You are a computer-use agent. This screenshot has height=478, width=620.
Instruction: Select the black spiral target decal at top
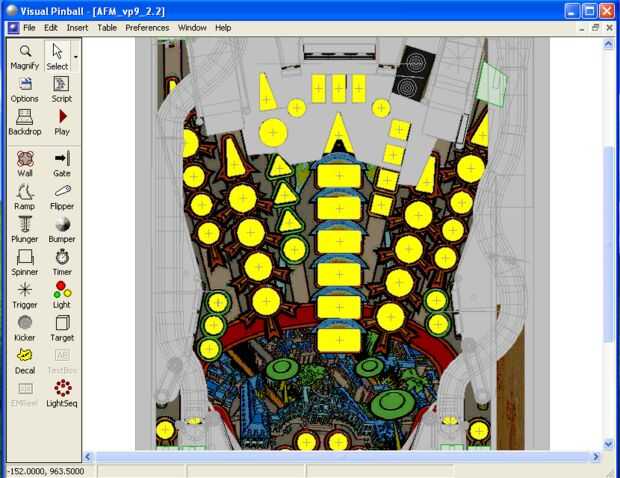pyautogui.click(x=413, y=73)
